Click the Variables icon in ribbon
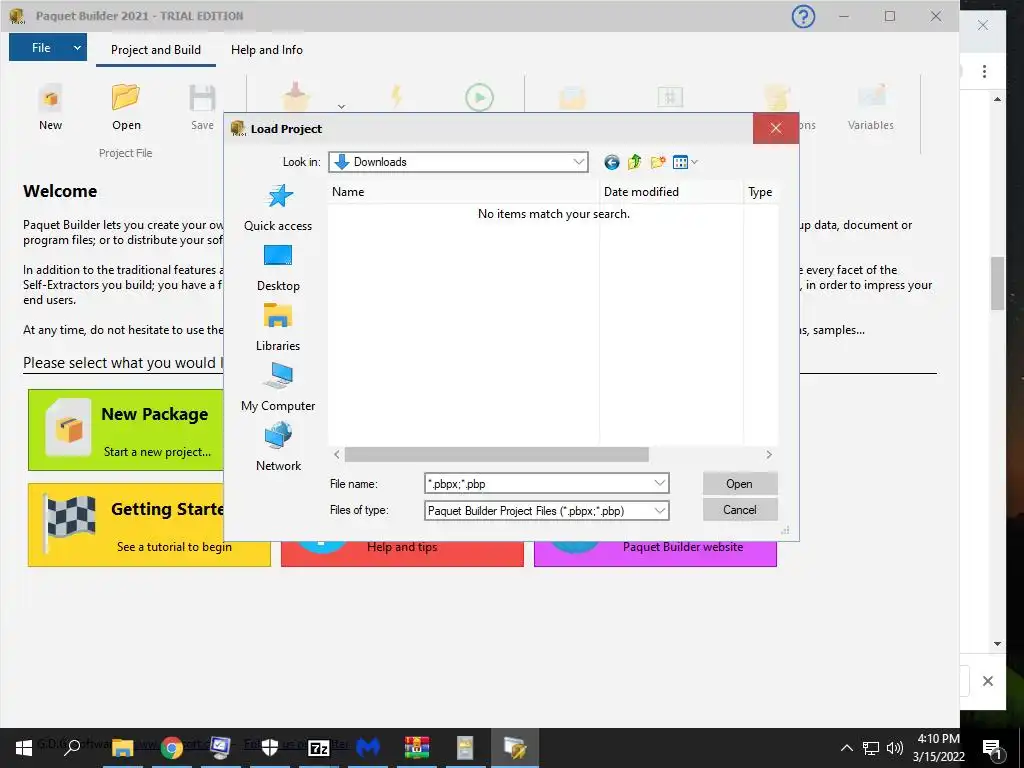This screenshot has height=768, width=1024. [x=871, y=97]
